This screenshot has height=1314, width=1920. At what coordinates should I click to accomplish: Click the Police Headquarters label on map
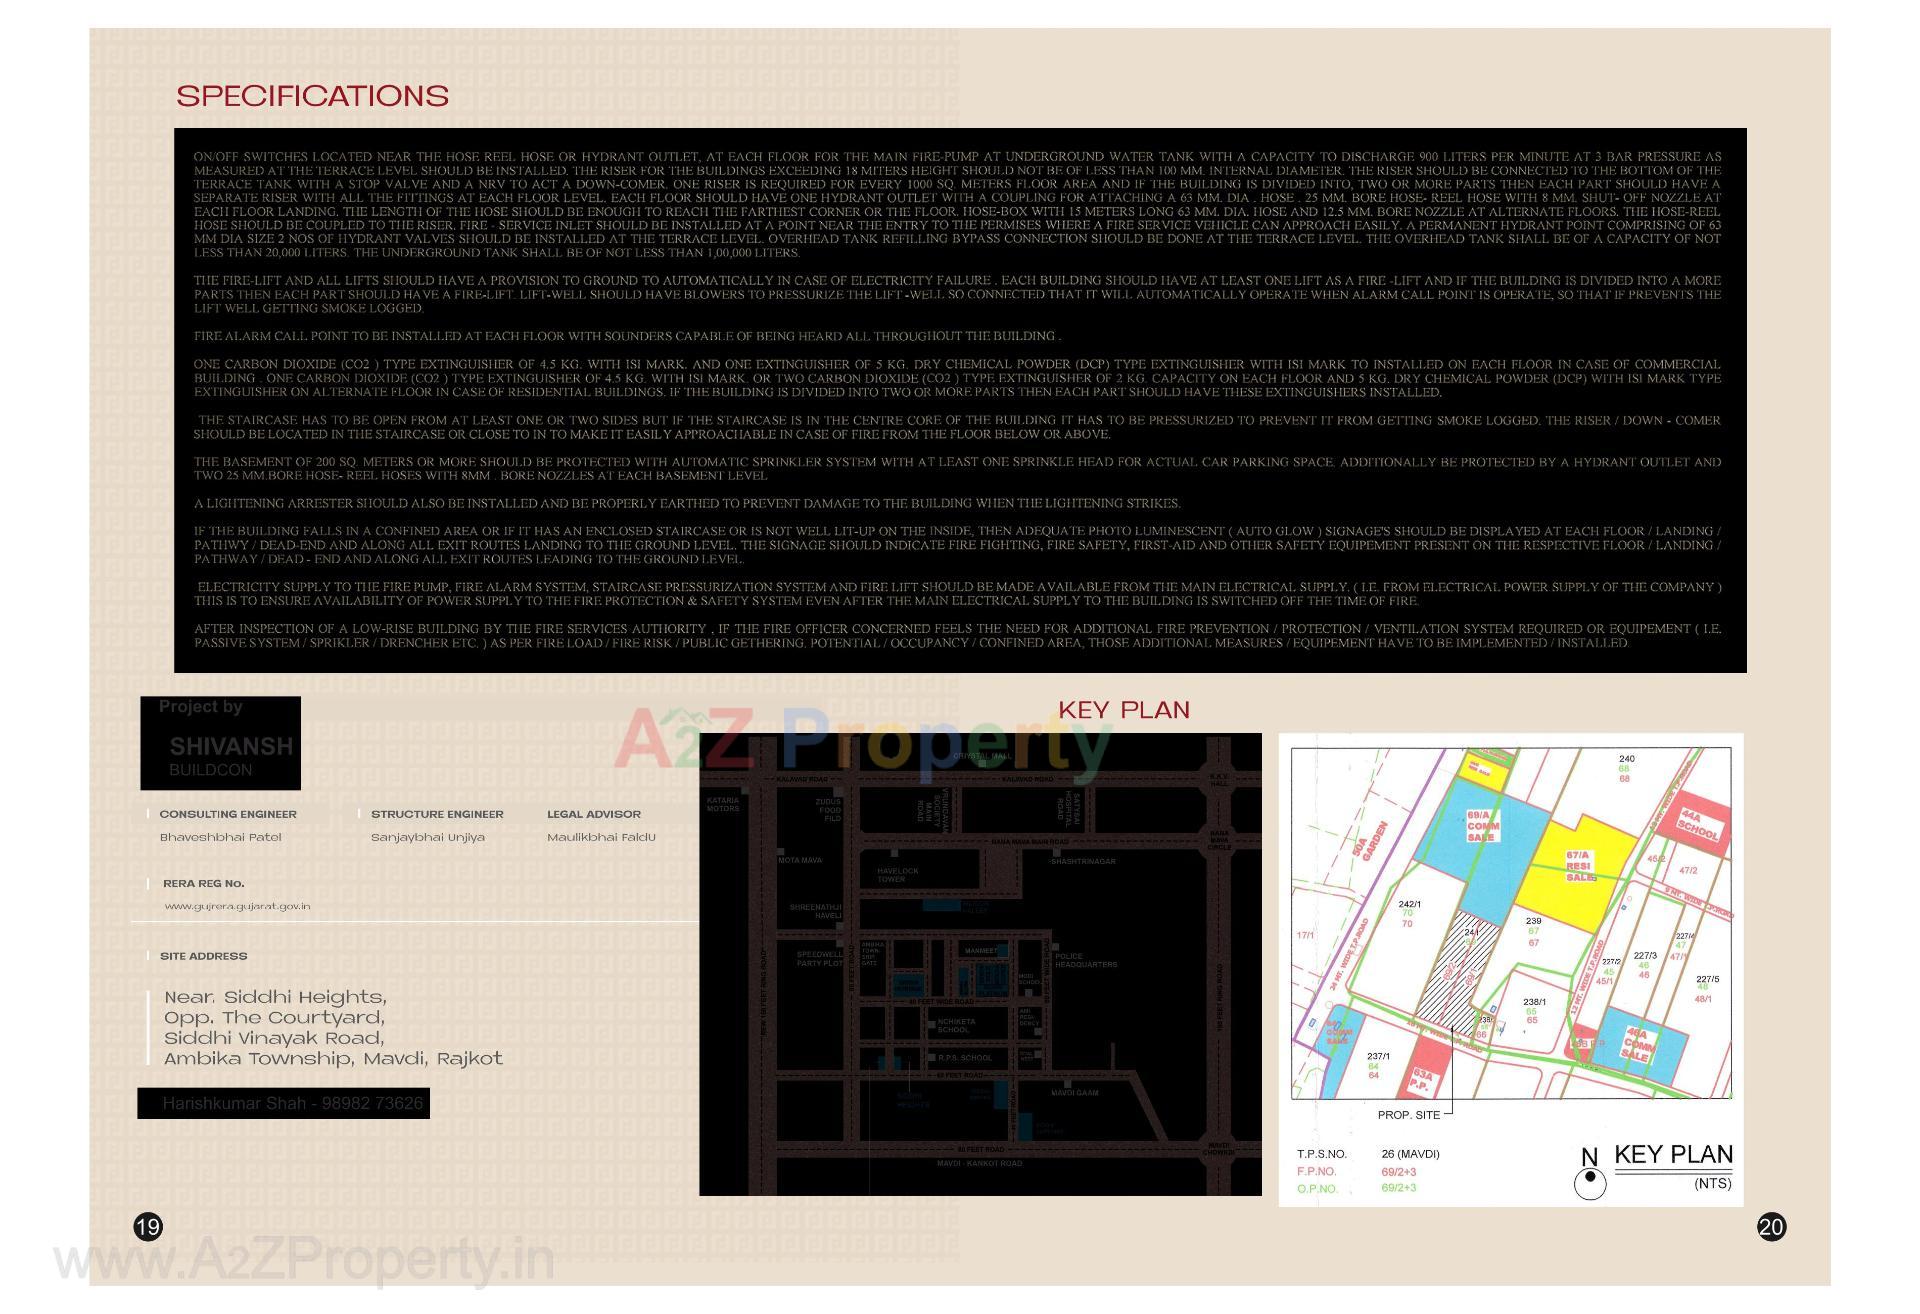click(x=1084, y=960)
